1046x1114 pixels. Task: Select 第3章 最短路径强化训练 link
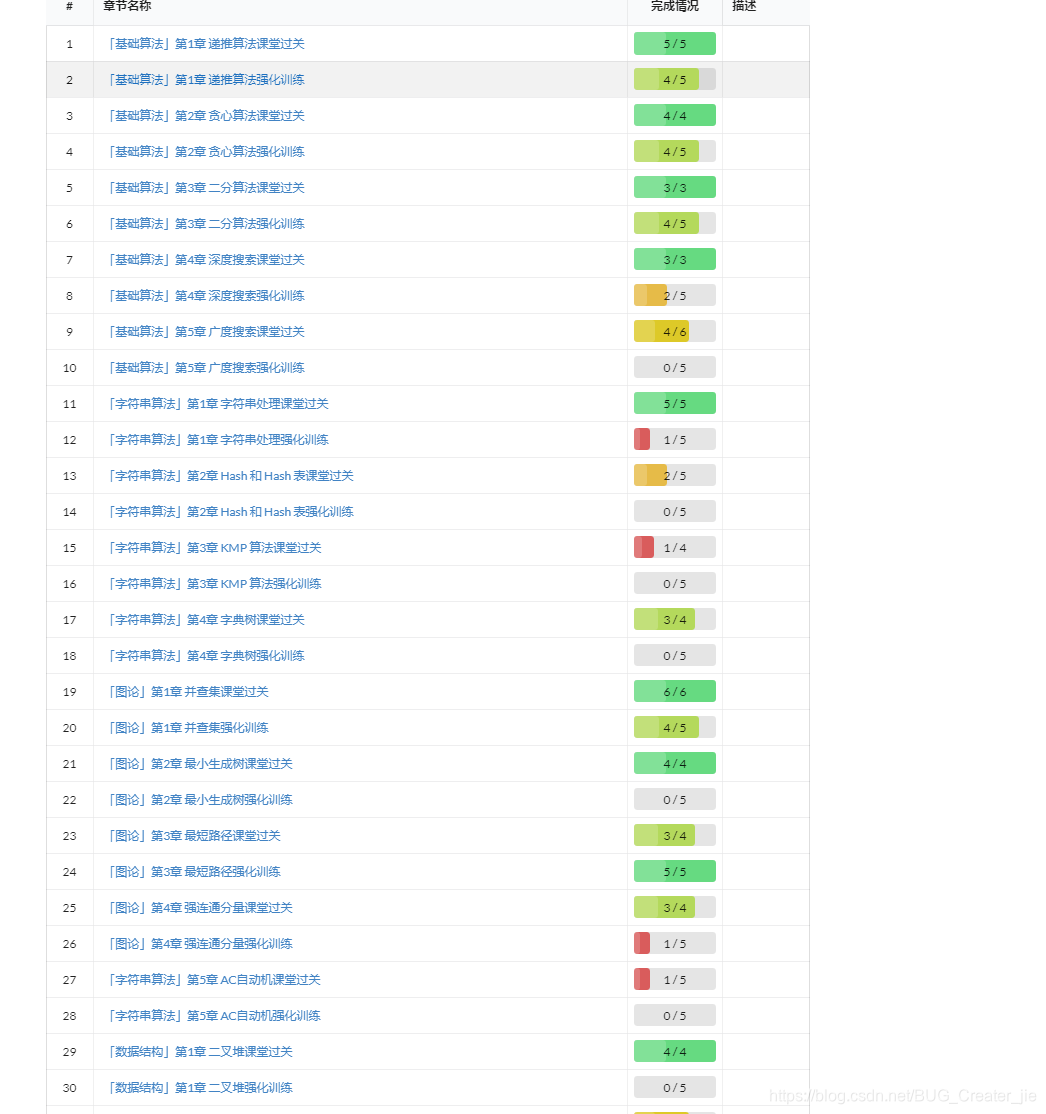193,872
